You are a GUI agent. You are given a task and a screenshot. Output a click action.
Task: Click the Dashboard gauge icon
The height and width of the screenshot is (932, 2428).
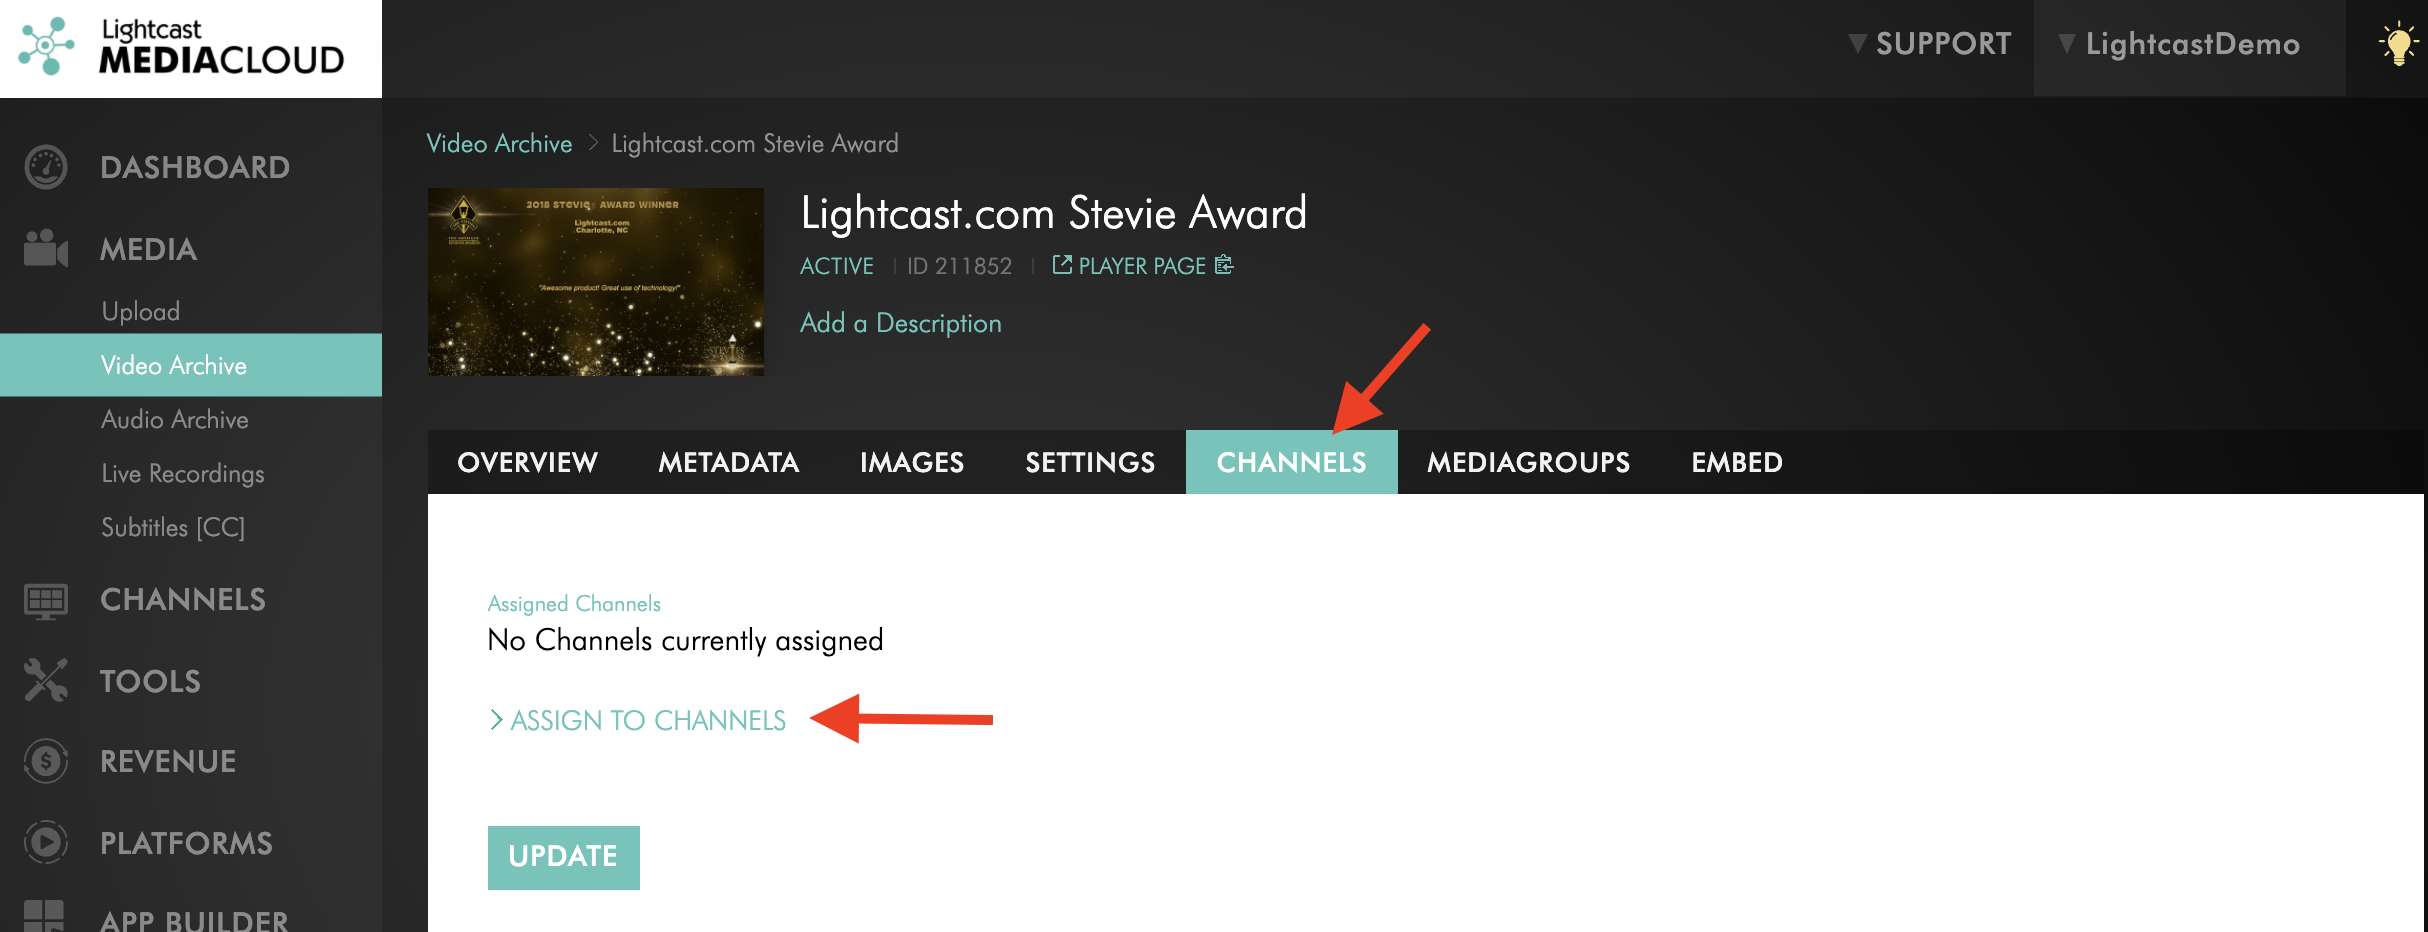pyautogui.click(x=46, y=167)
